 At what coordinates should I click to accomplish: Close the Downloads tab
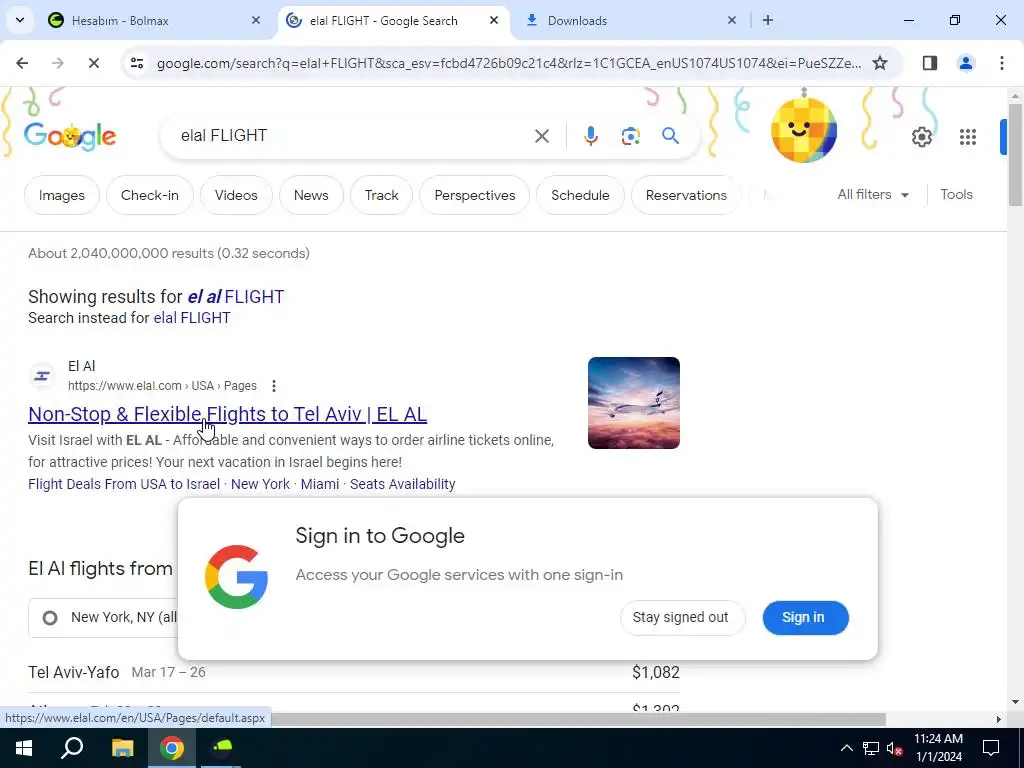click(731, 20)
